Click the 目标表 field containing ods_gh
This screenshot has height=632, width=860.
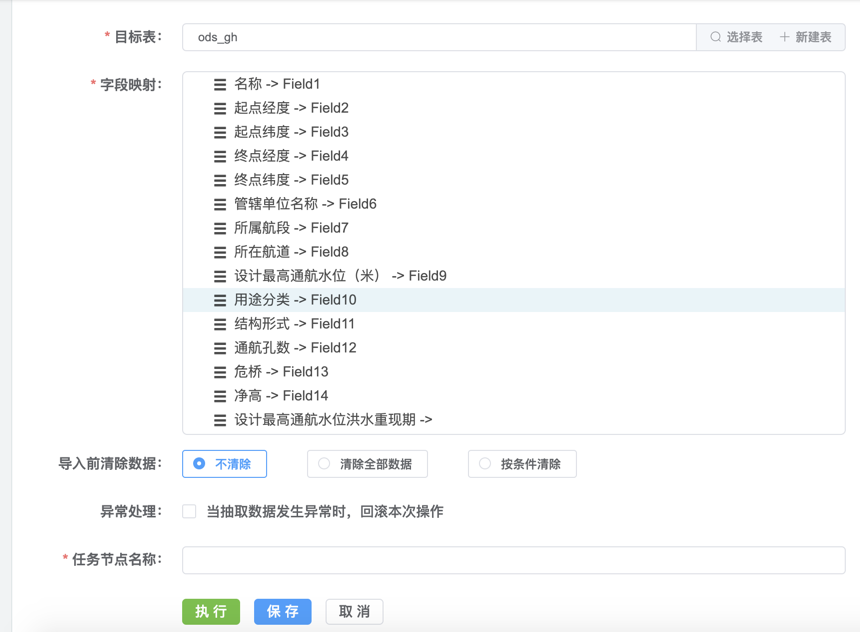[x=438, y=37]
